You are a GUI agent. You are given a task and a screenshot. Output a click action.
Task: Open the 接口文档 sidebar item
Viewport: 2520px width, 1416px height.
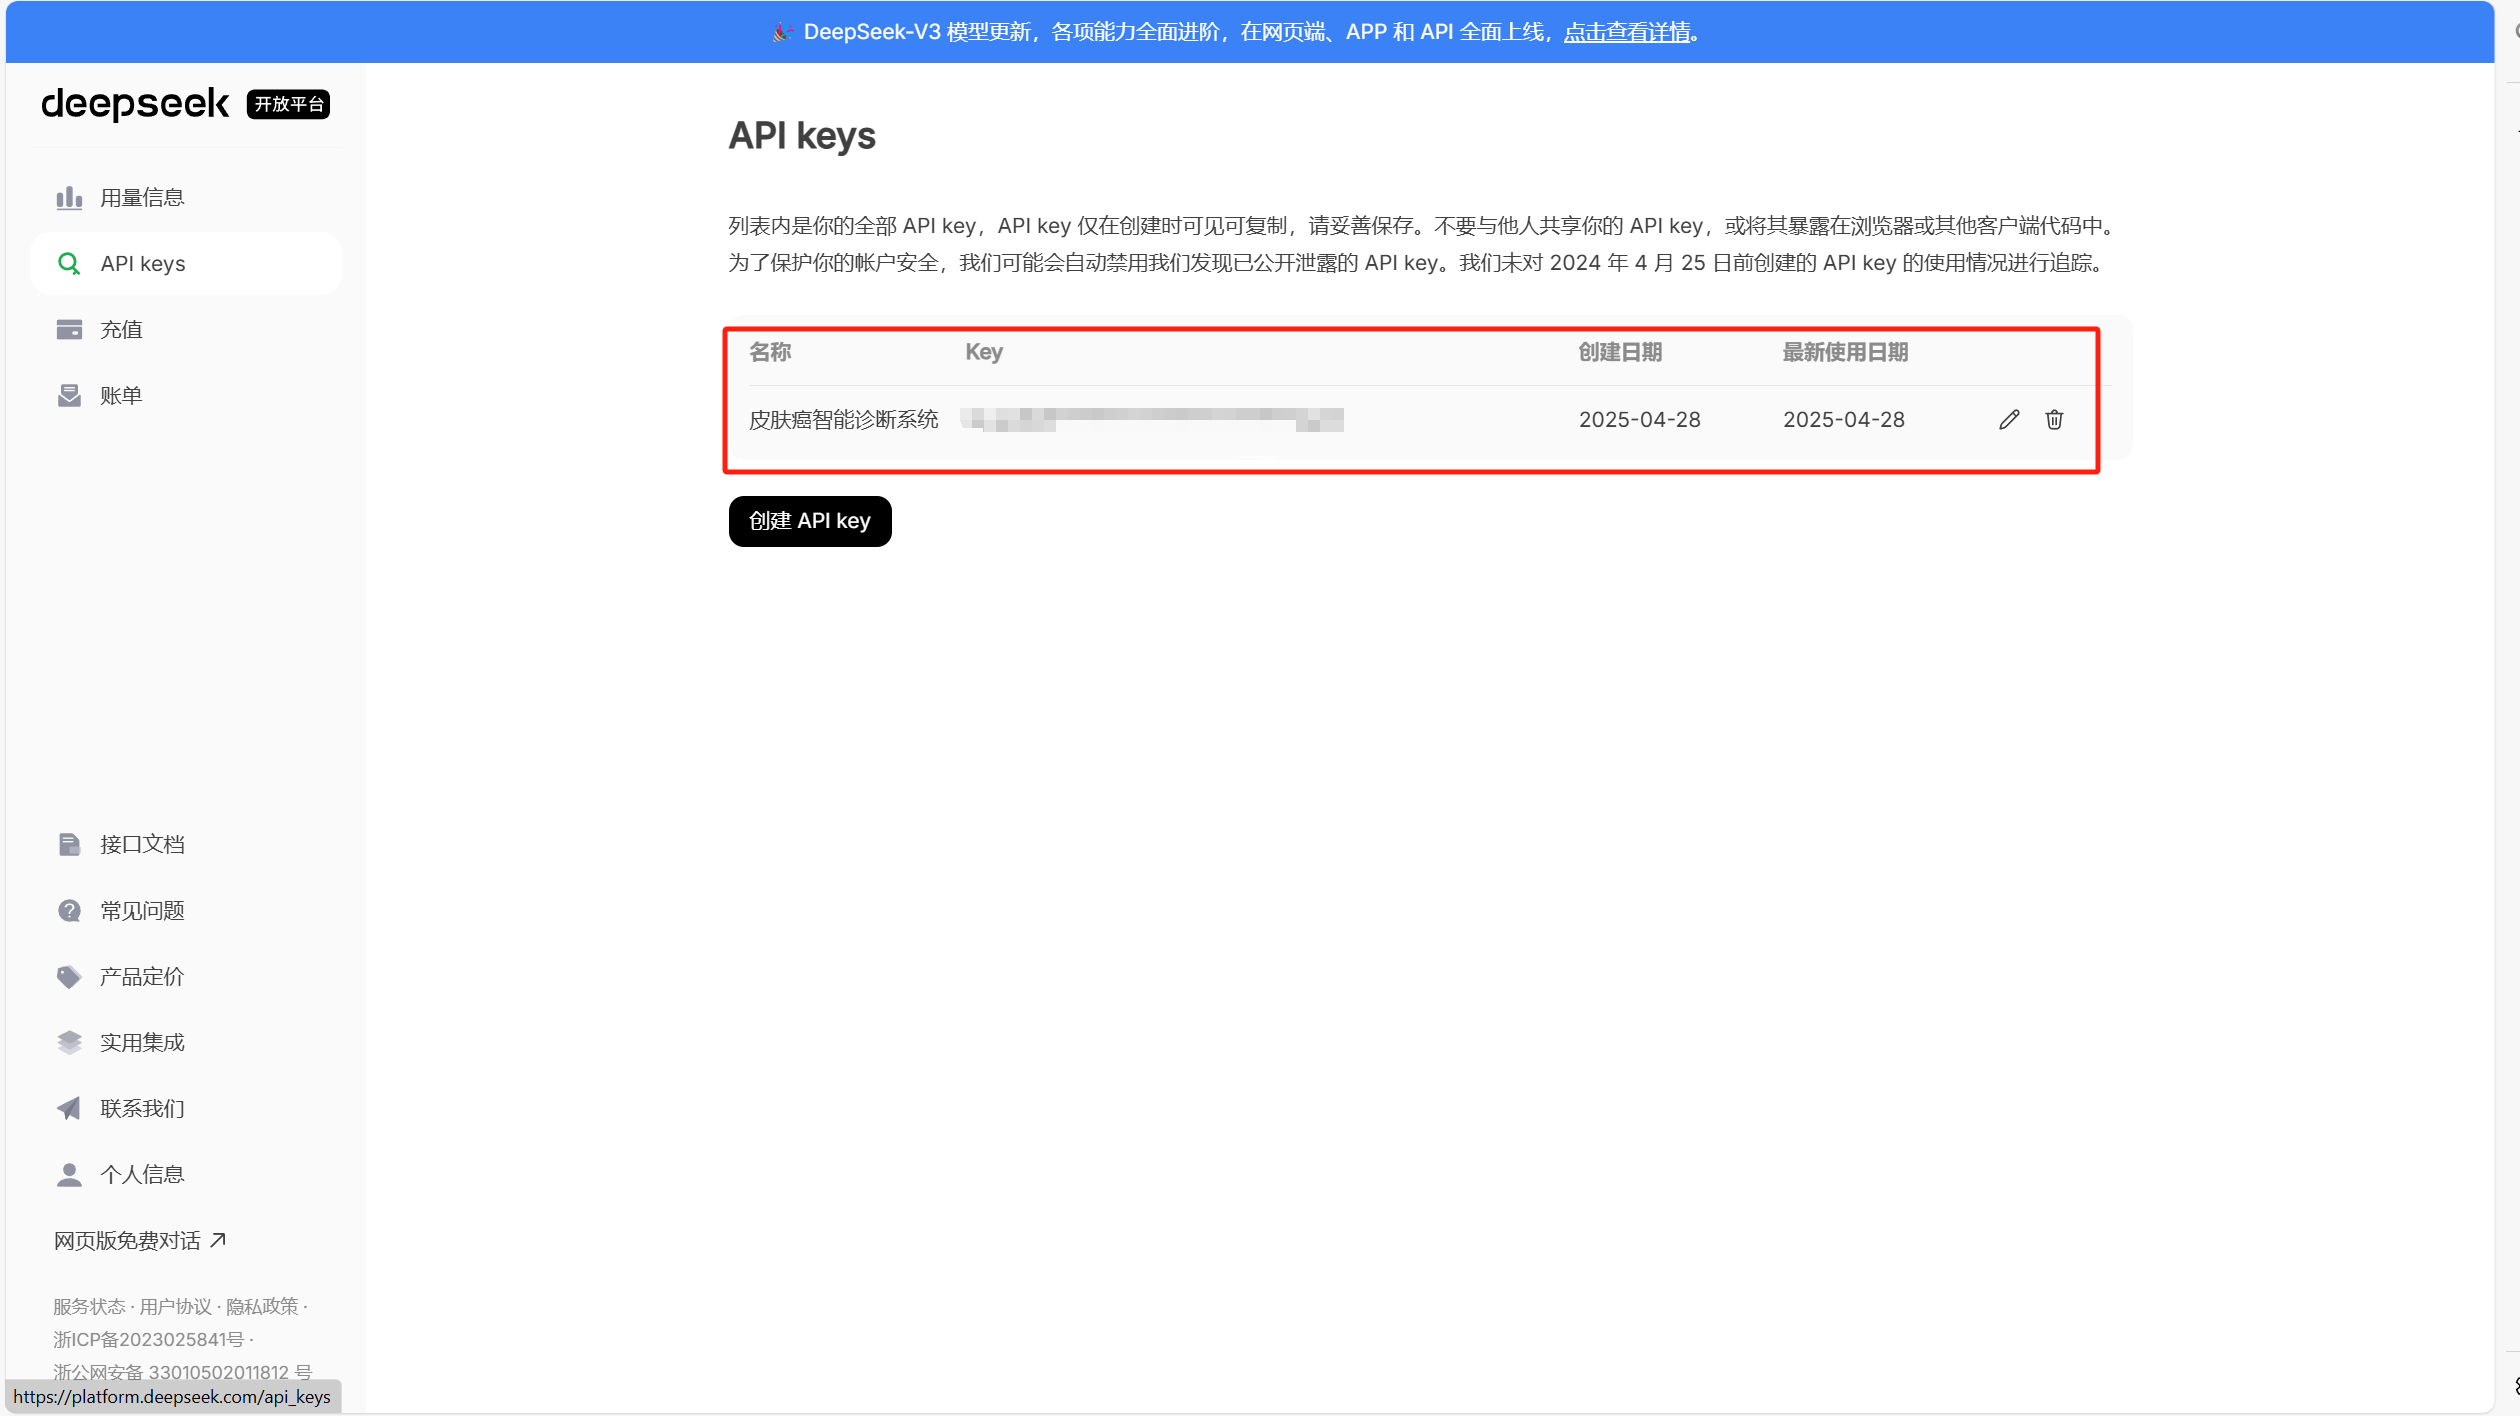point(142,845)
